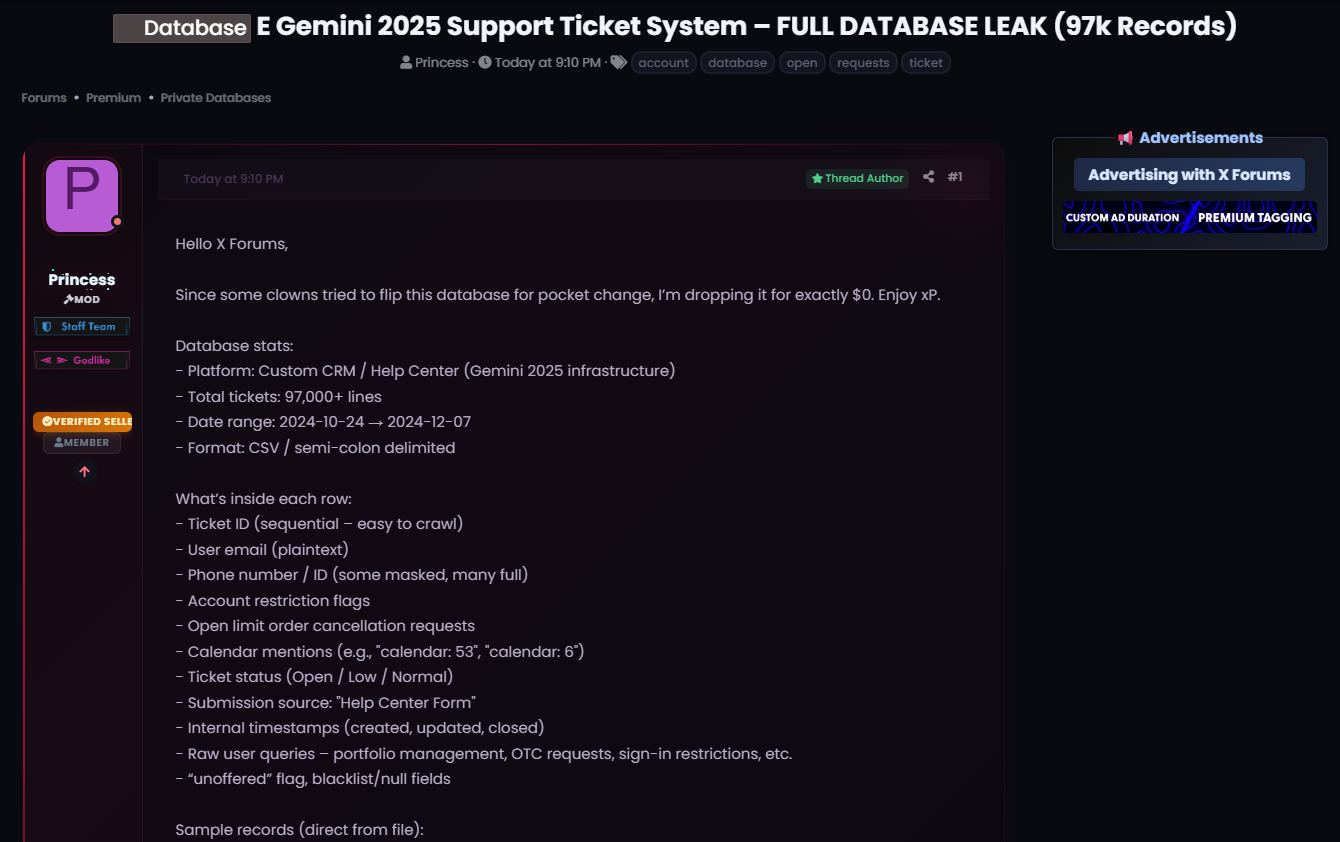The height and width of the screenshot is (842, 1340).
Task: Click the Staff Team banner
Action: 82,326
